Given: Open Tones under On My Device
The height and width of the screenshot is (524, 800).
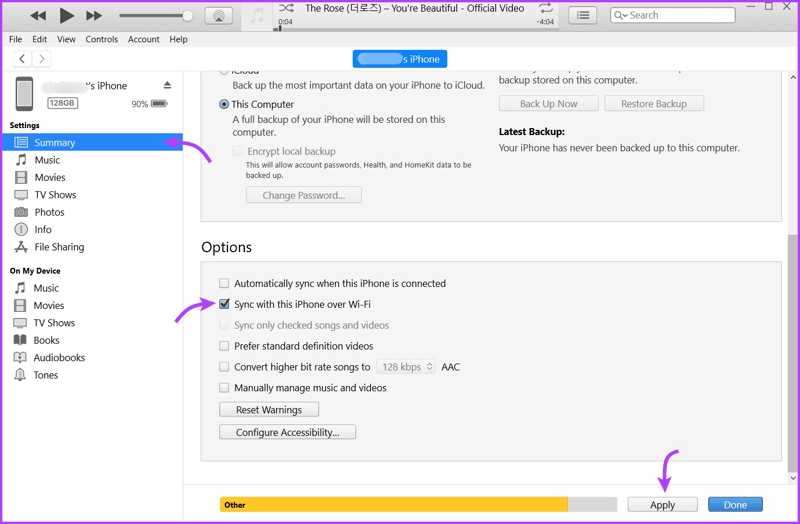Looking at the screenshot, I should click(x=46, y=375).
